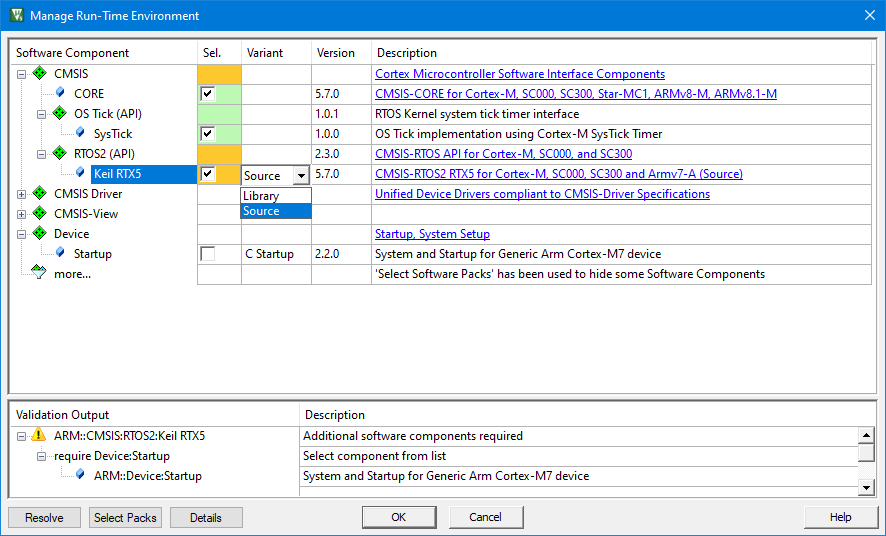Open the Unified Device Drivers description link
886x536 pixels.
tap(542, 194)
